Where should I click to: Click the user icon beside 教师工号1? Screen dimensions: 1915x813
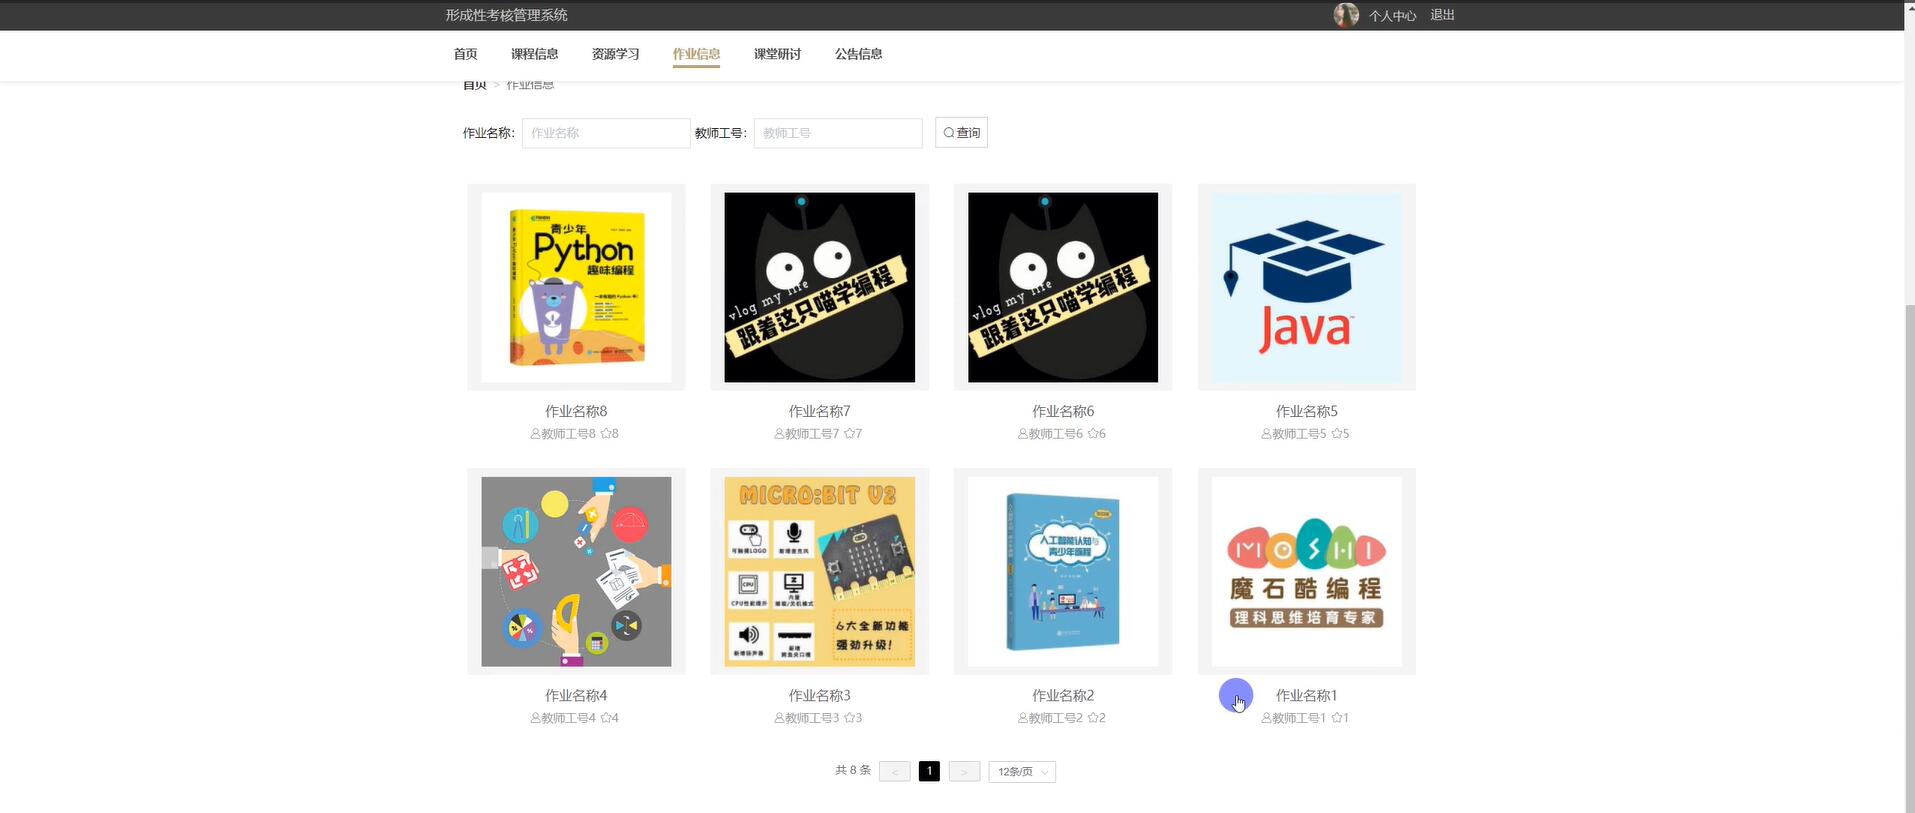[x=1266, y=718]
